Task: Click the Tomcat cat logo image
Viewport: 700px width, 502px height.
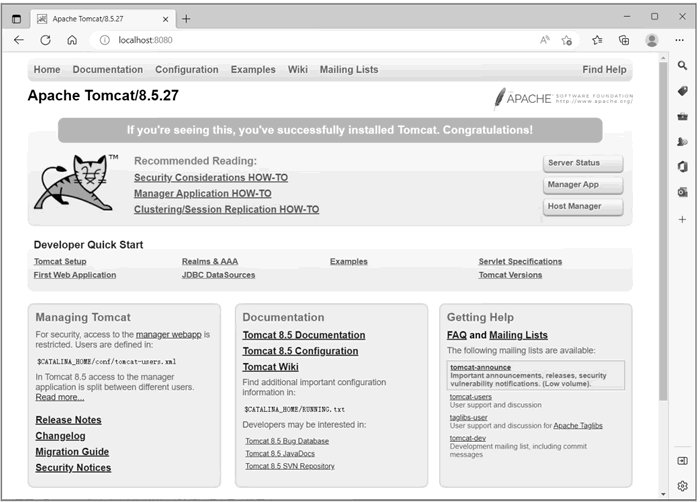Action: pos(74,182)
